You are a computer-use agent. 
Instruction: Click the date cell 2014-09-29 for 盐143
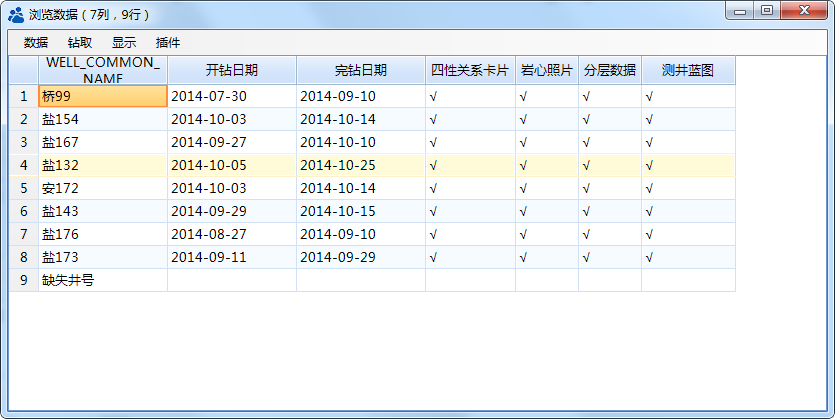[232, 211]
